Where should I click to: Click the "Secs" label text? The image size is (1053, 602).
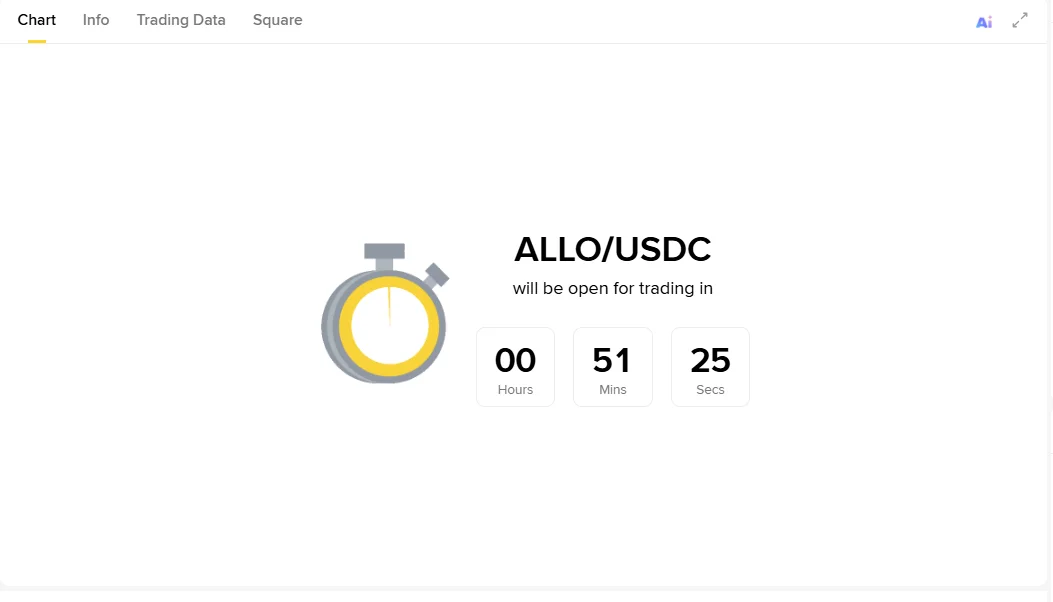click(710, 390)
